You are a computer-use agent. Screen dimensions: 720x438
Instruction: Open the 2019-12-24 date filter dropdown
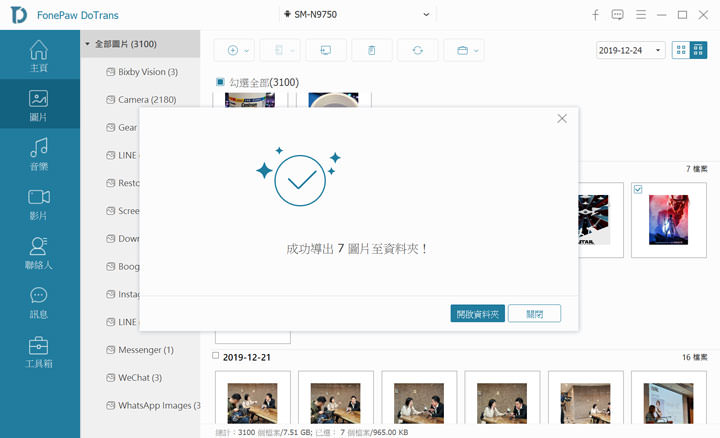tap(631, 50)
